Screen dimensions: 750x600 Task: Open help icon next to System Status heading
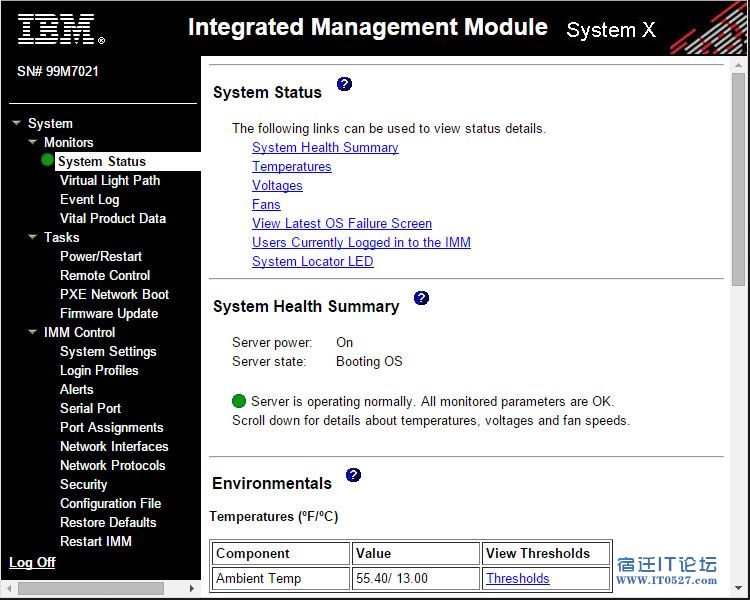[x=344, y=84]
